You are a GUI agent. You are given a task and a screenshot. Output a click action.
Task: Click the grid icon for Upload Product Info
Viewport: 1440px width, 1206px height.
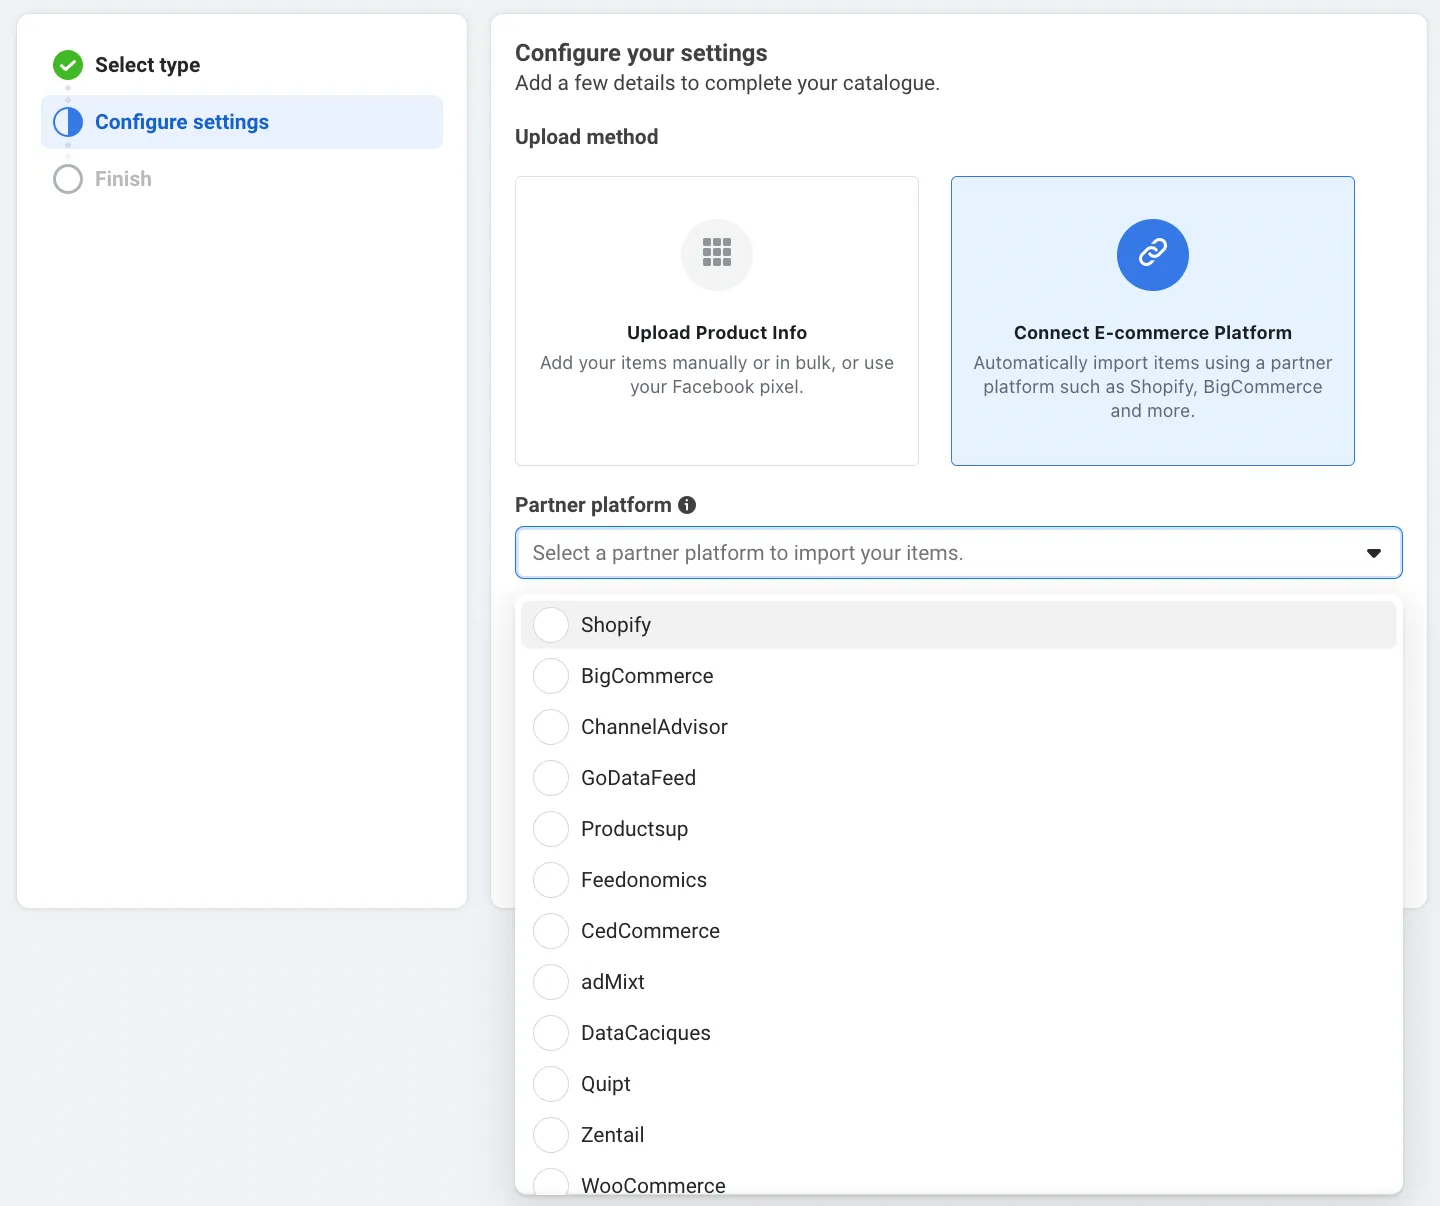pos(717,254)
